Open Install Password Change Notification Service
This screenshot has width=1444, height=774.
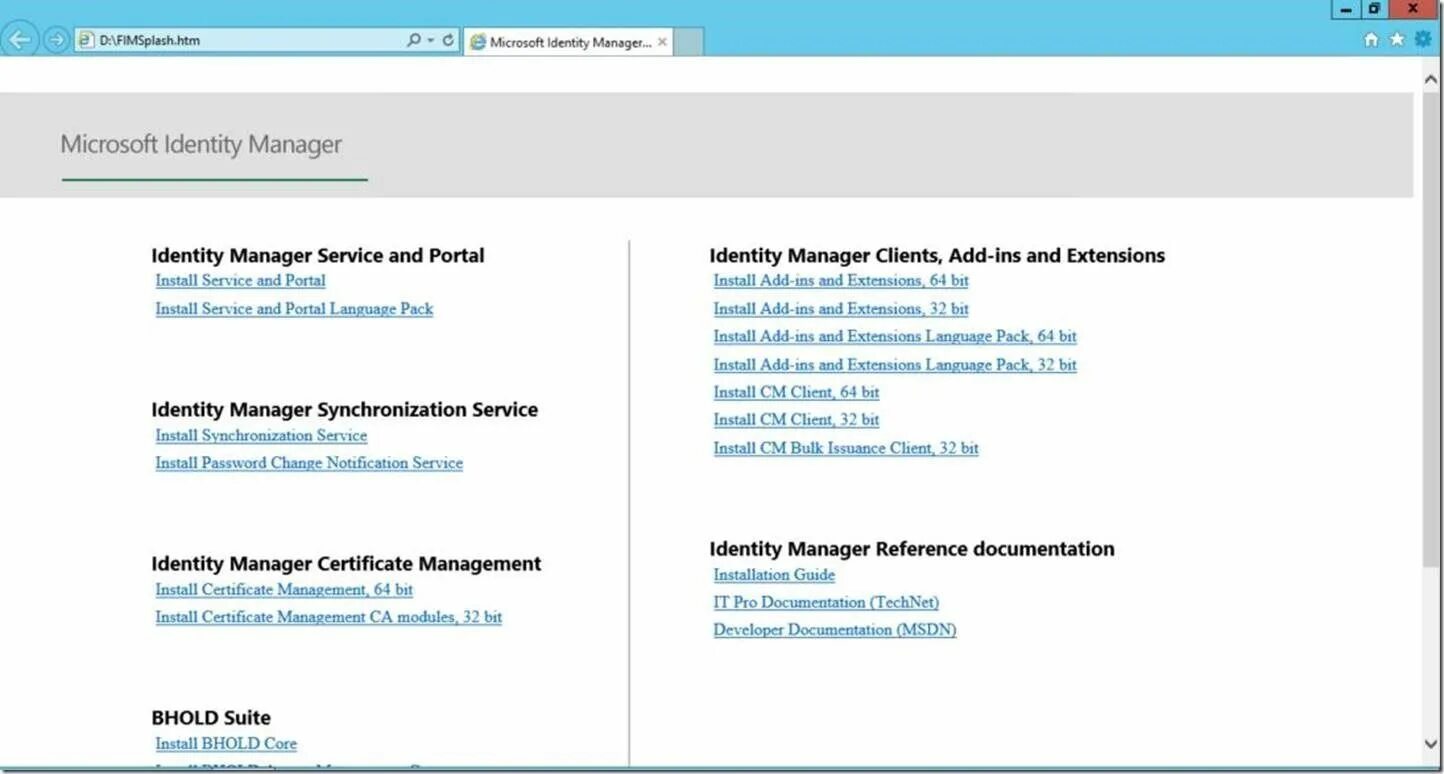coord(309,463)
